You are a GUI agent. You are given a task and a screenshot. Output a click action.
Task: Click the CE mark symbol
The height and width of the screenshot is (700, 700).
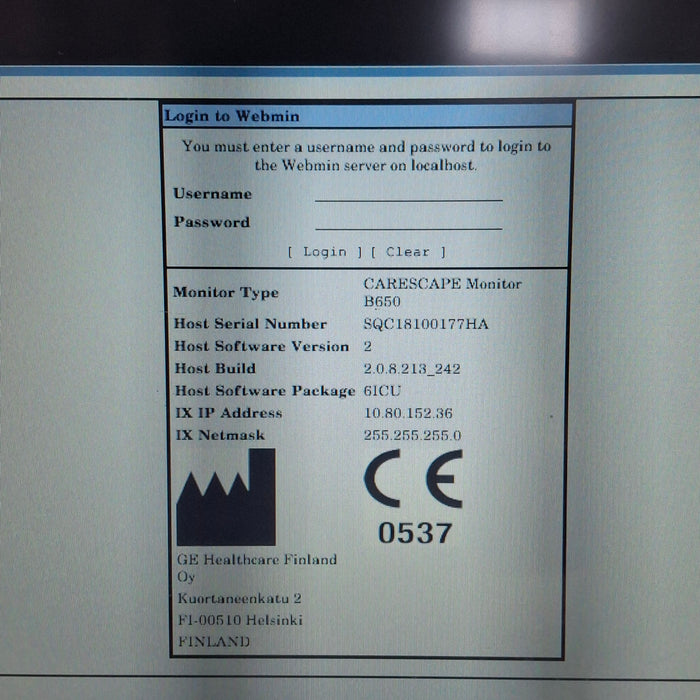413,479
